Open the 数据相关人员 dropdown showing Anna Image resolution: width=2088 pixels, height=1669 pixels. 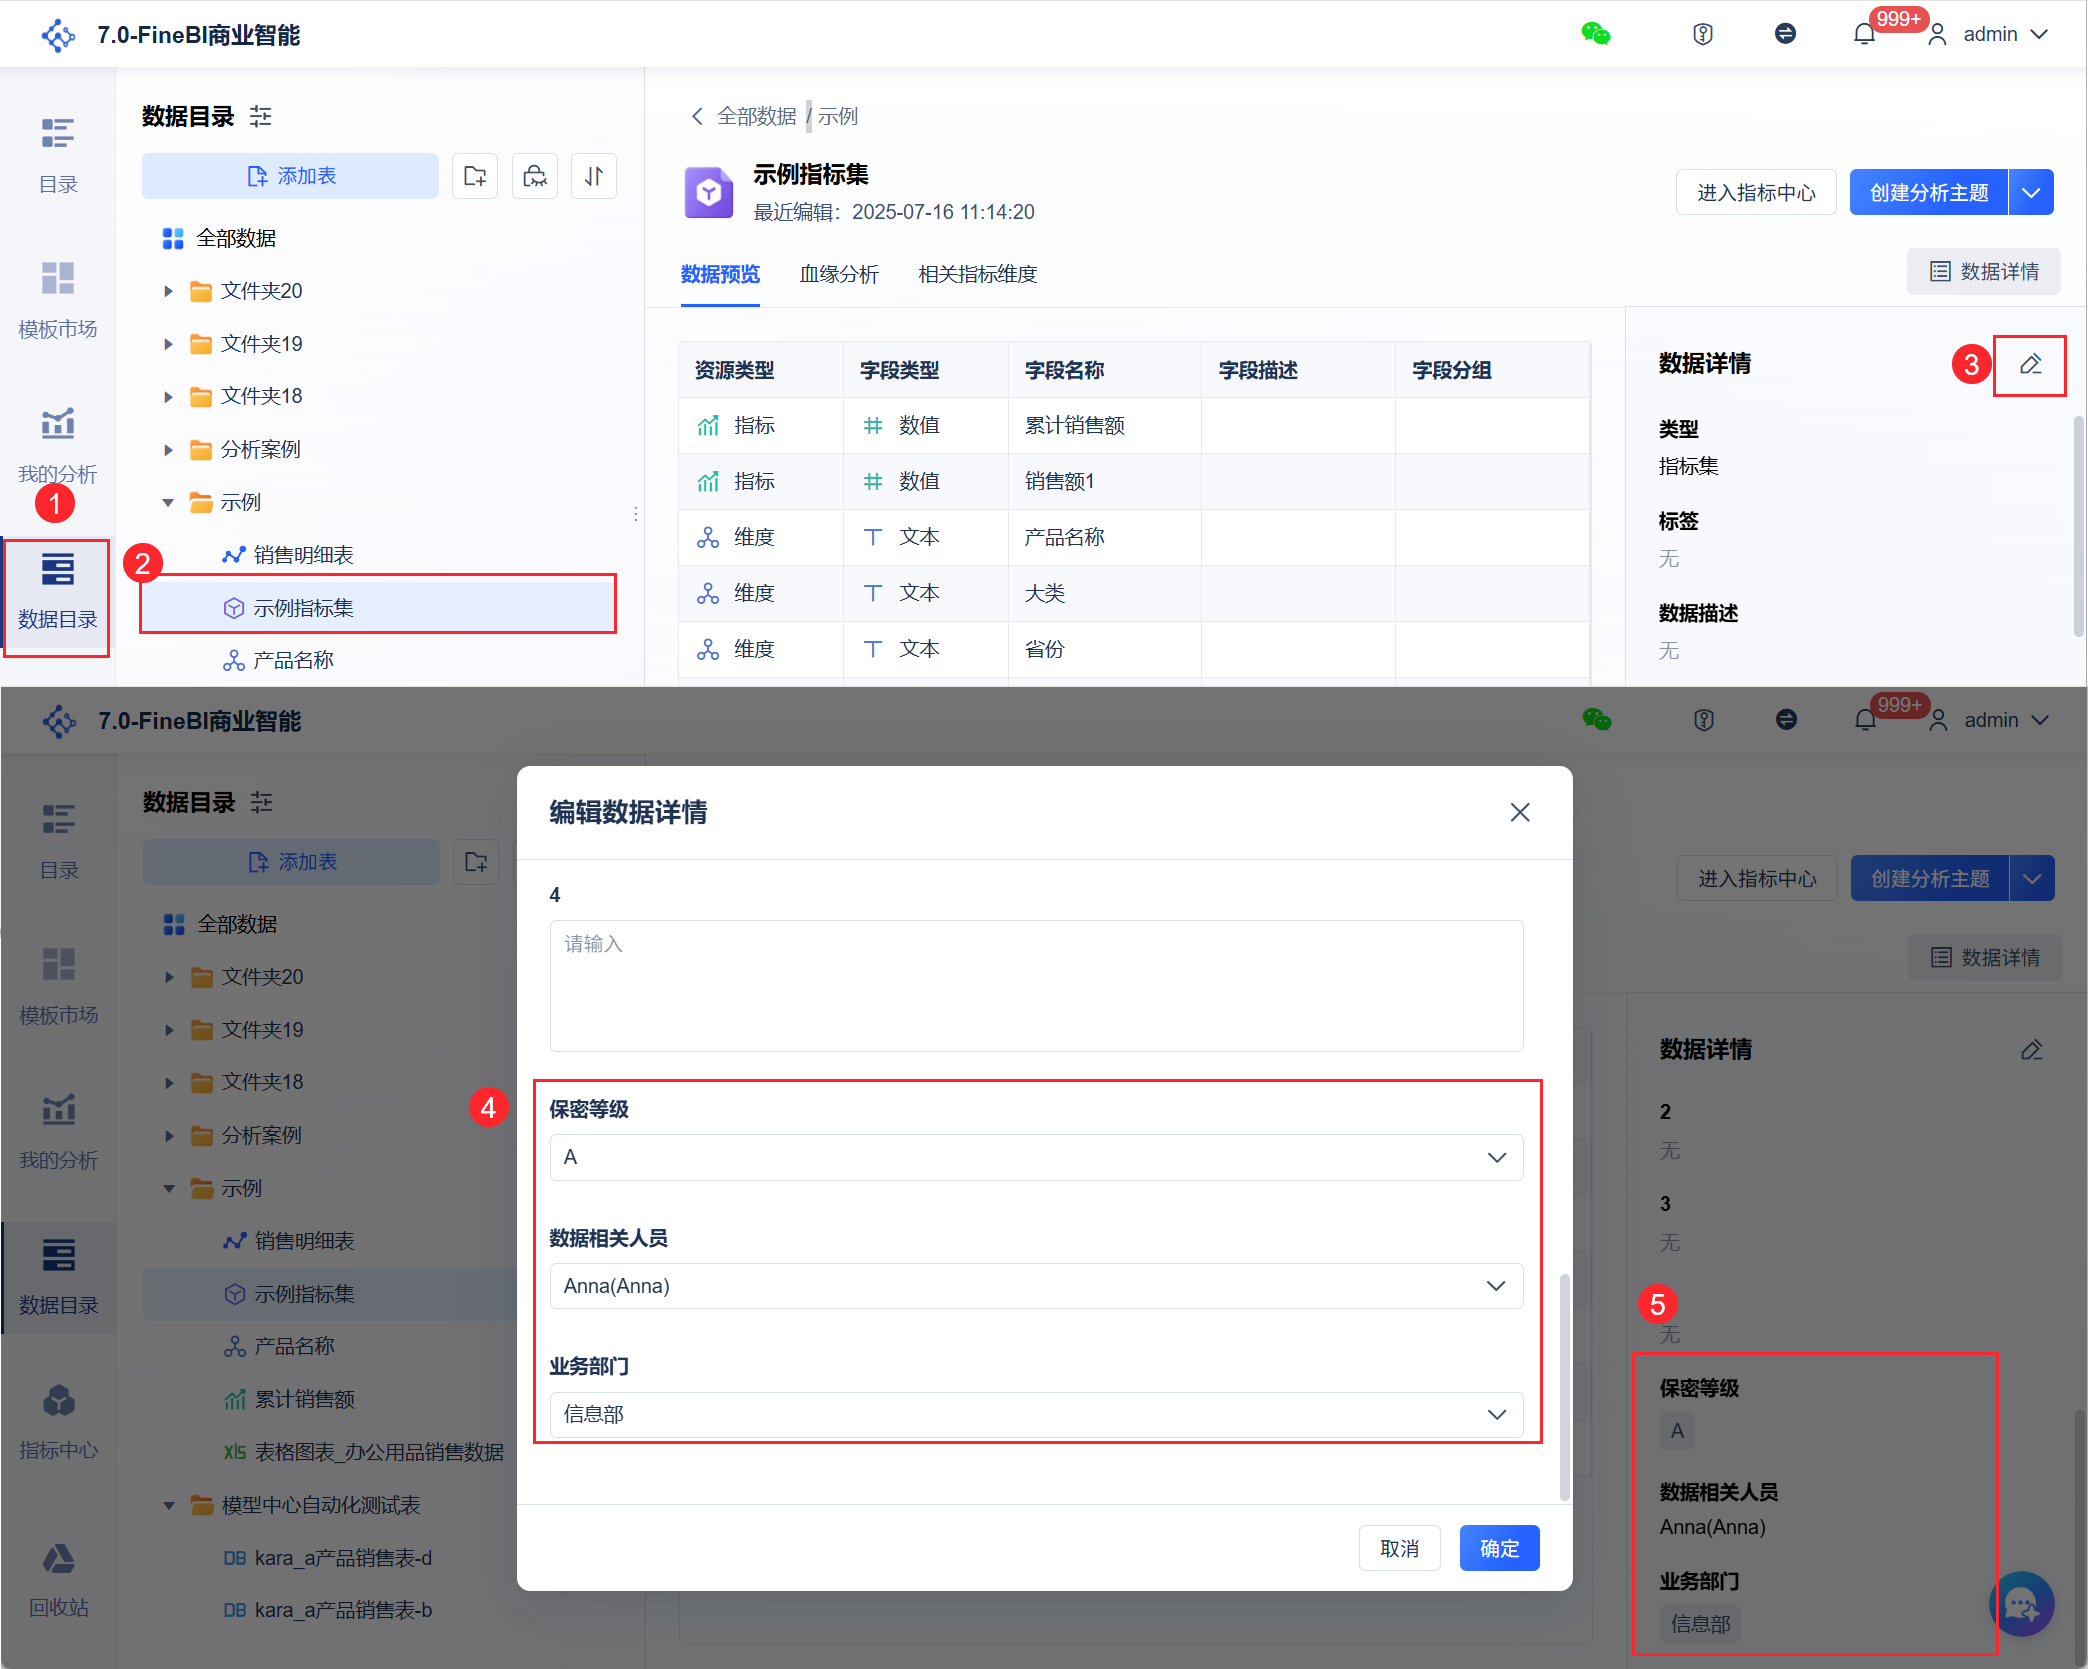click(1036, 1286)
